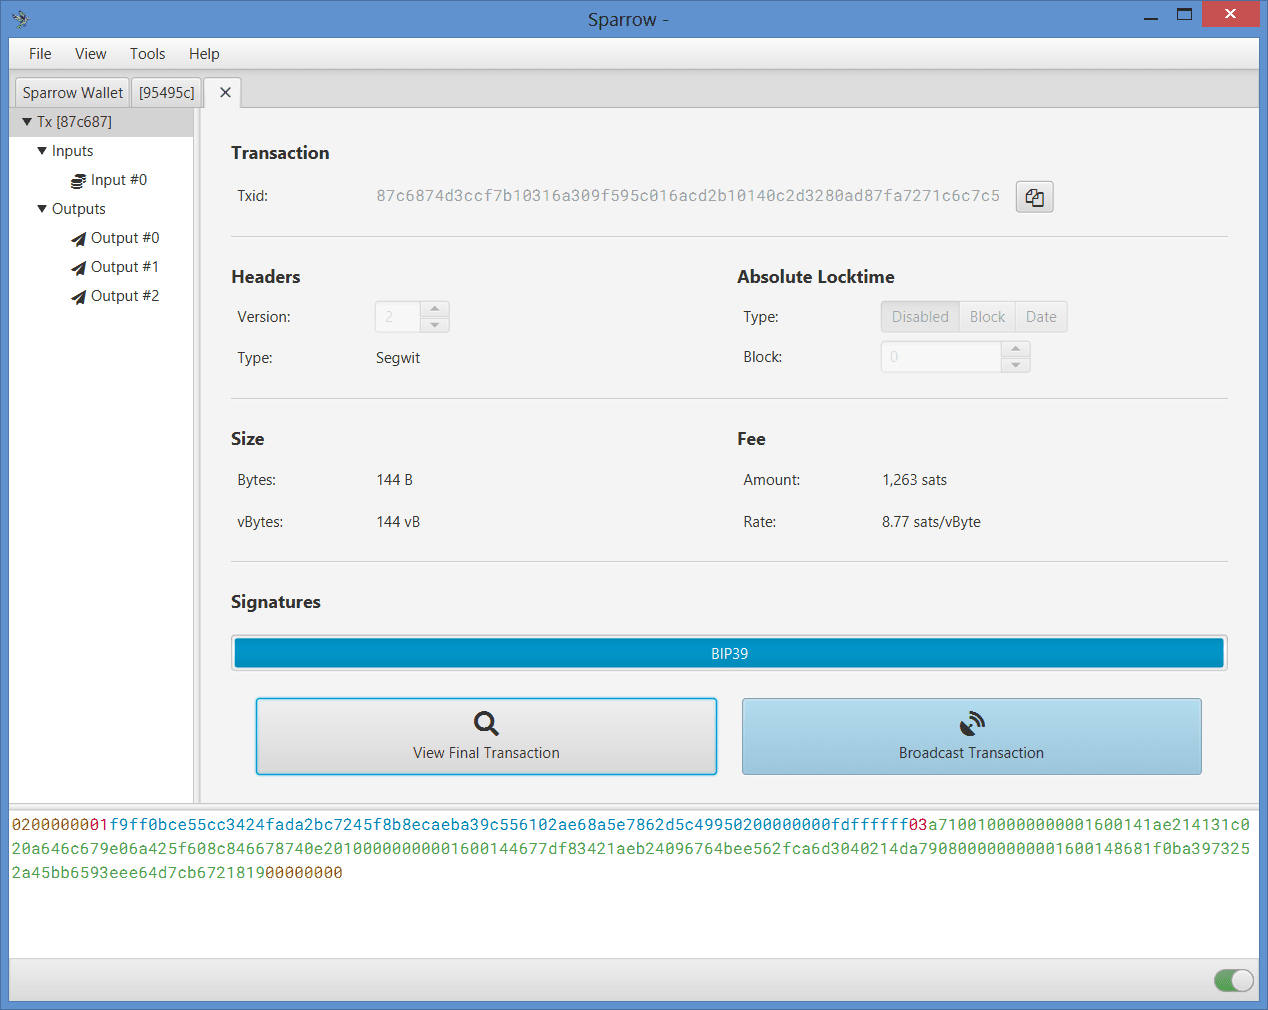Click the Sparrow app icon in title bar
Image resolution: width=1268 pixels, height=1010 pixels.
coord(20,19)
